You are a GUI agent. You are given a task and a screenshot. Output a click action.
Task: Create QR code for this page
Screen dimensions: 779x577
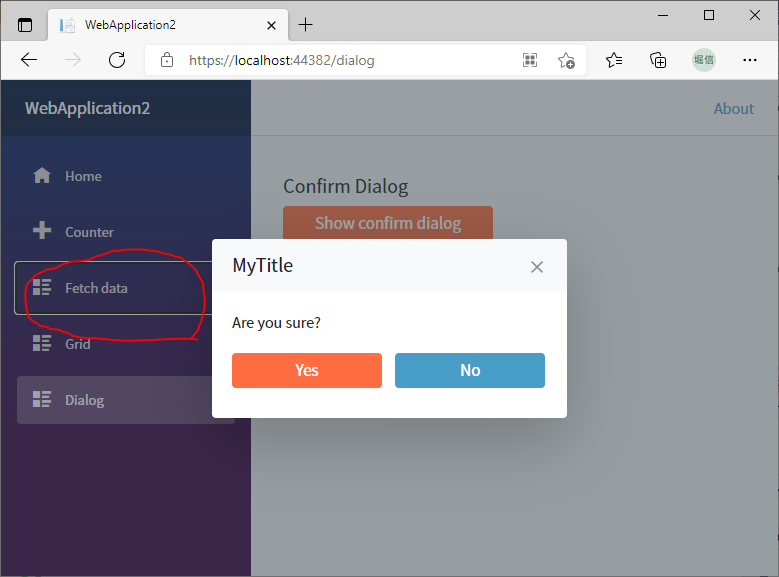530,60
